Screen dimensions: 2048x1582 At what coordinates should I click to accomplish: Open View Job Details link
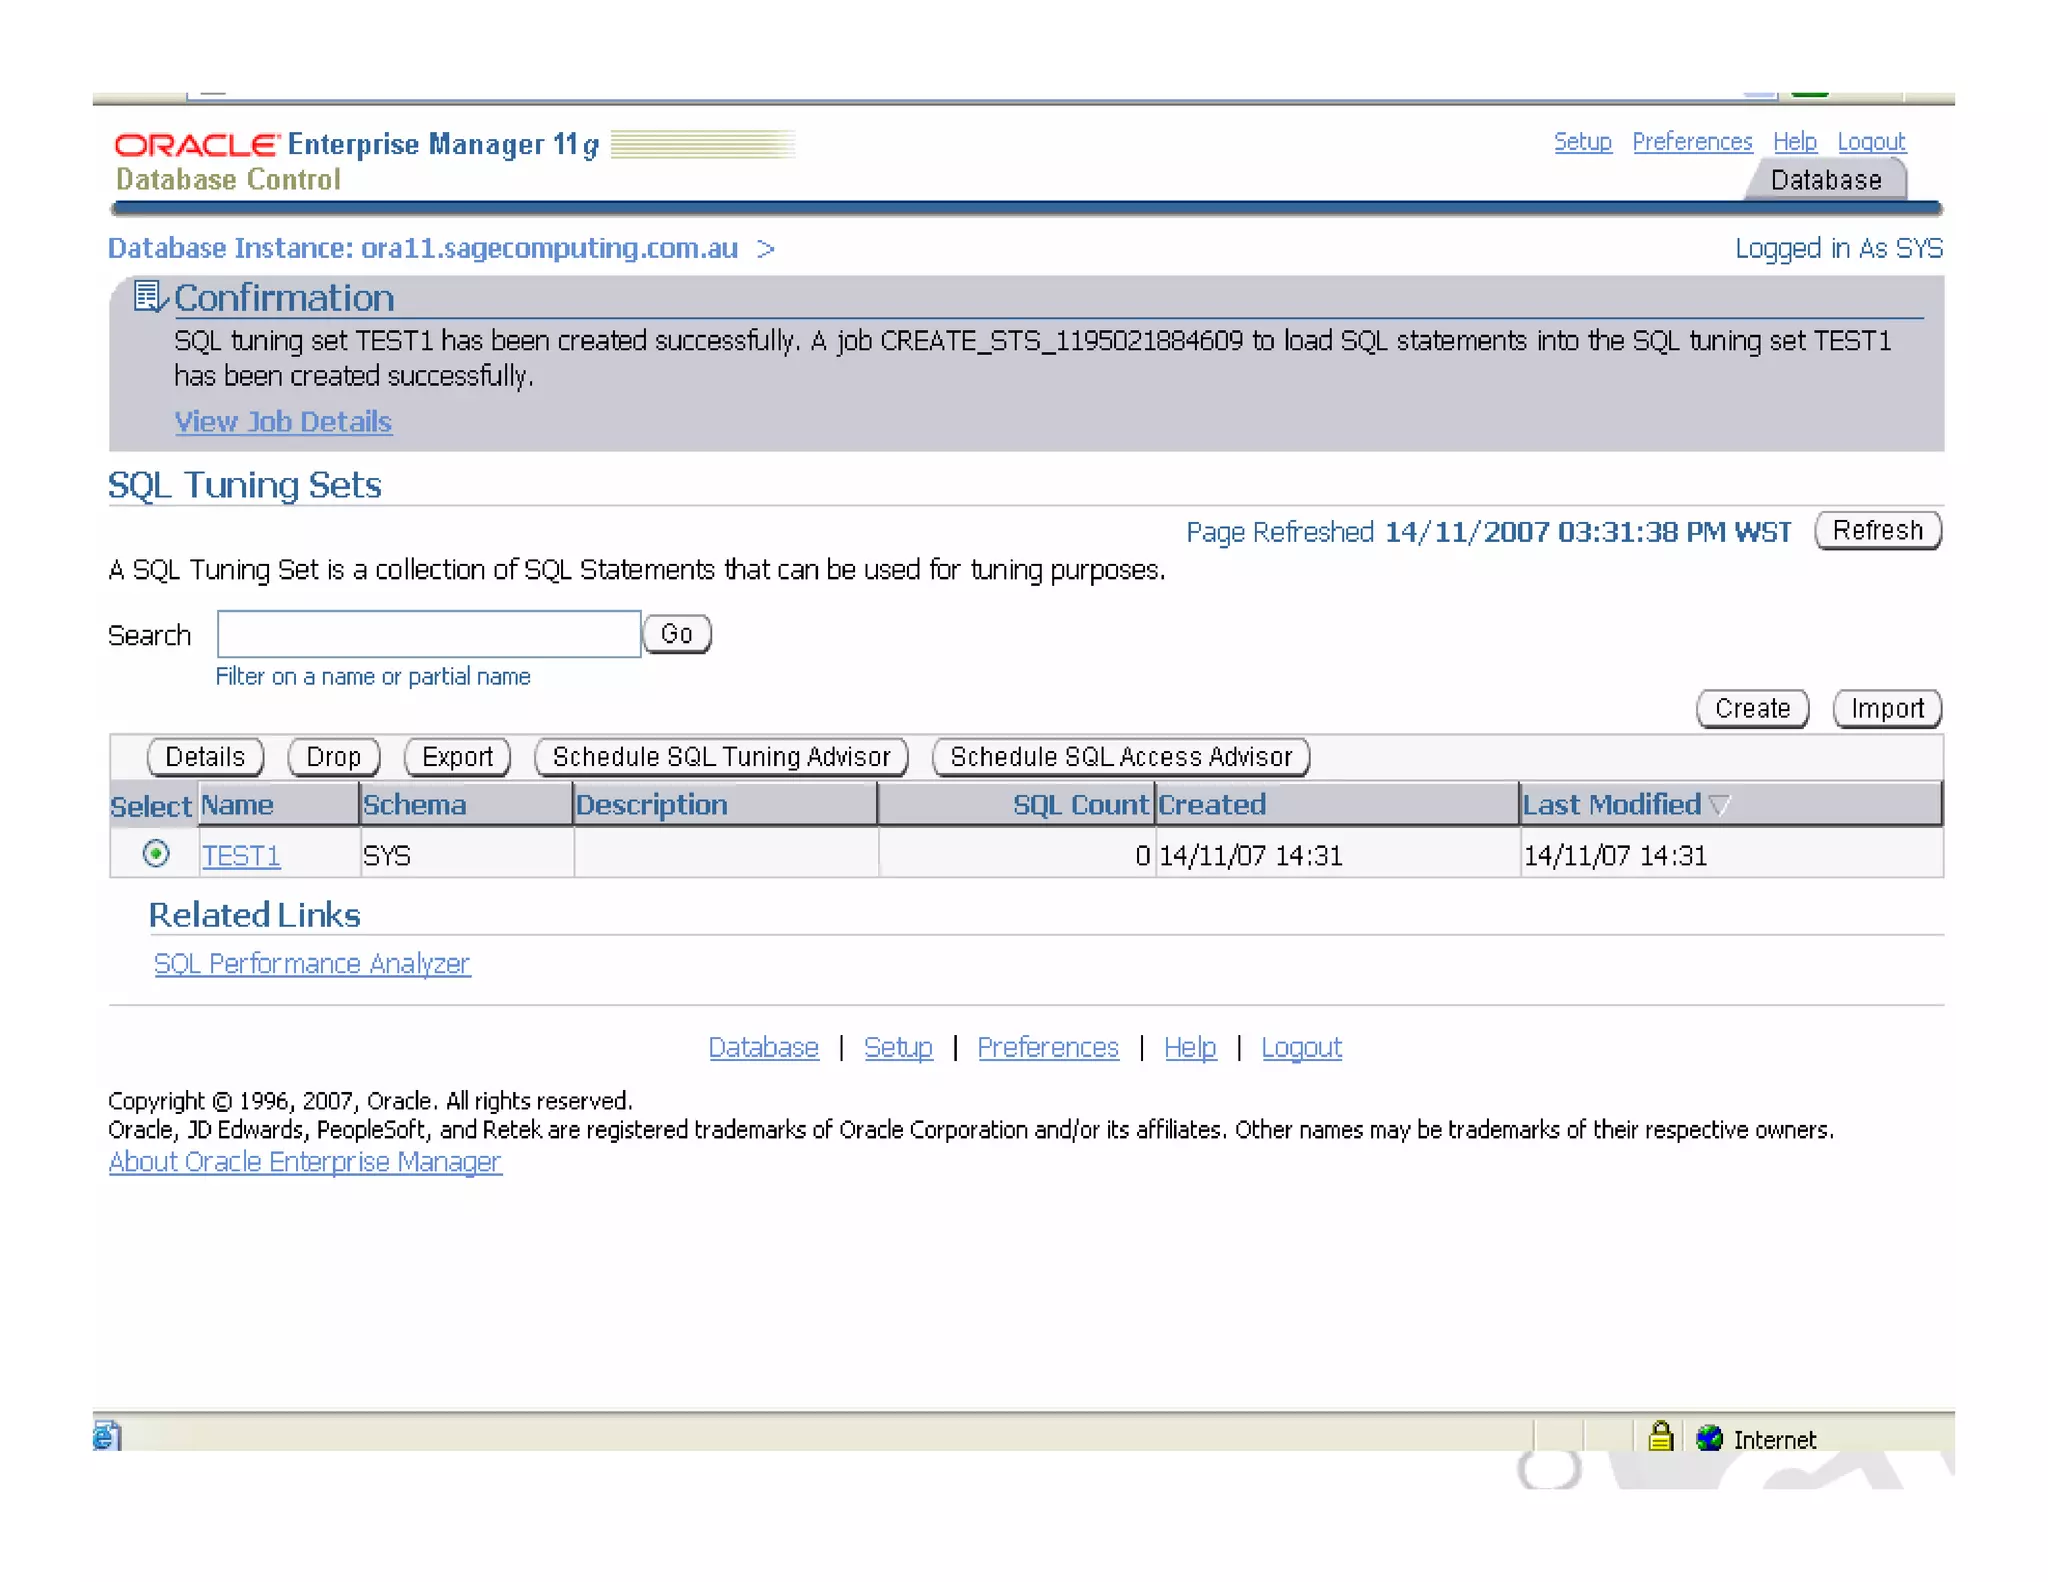(283, 422)
